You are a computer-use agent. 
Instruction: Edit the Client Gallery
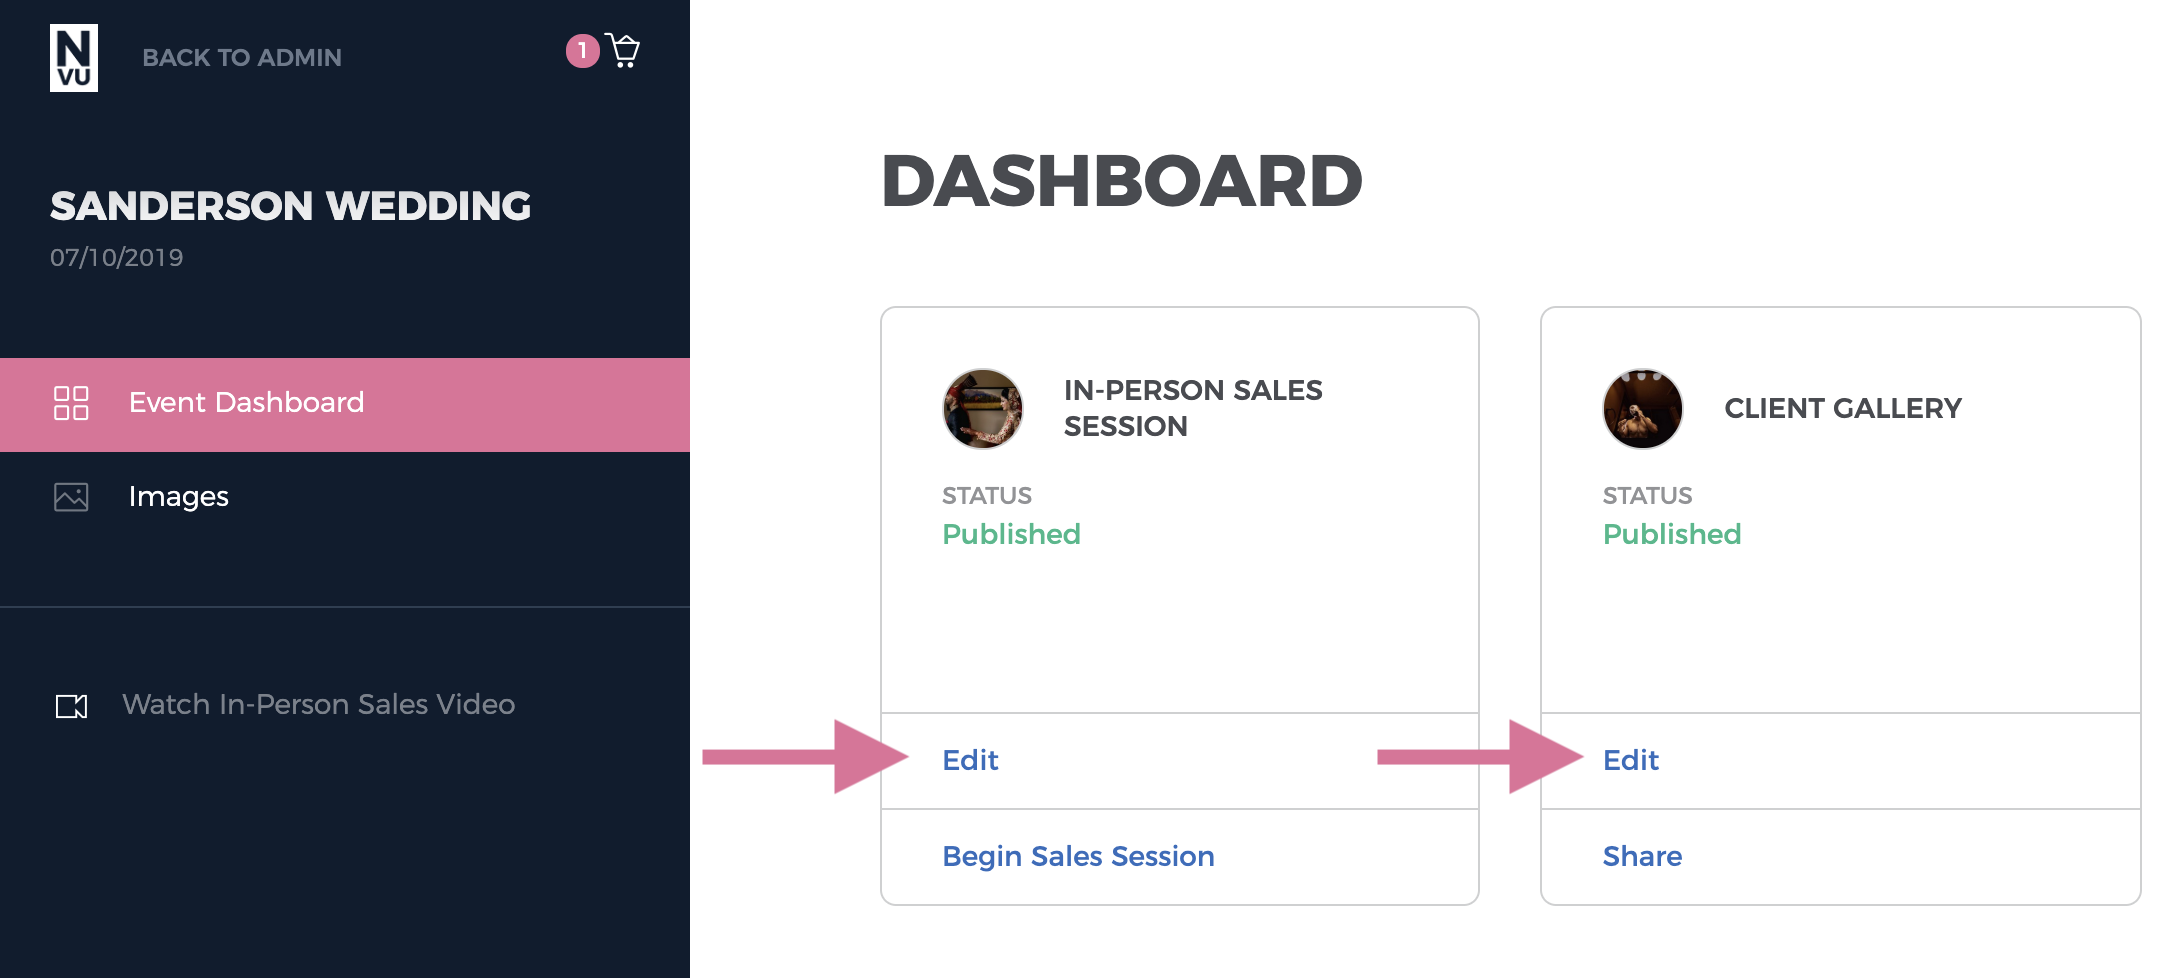pyautogui.click(x=1631, y=760)
